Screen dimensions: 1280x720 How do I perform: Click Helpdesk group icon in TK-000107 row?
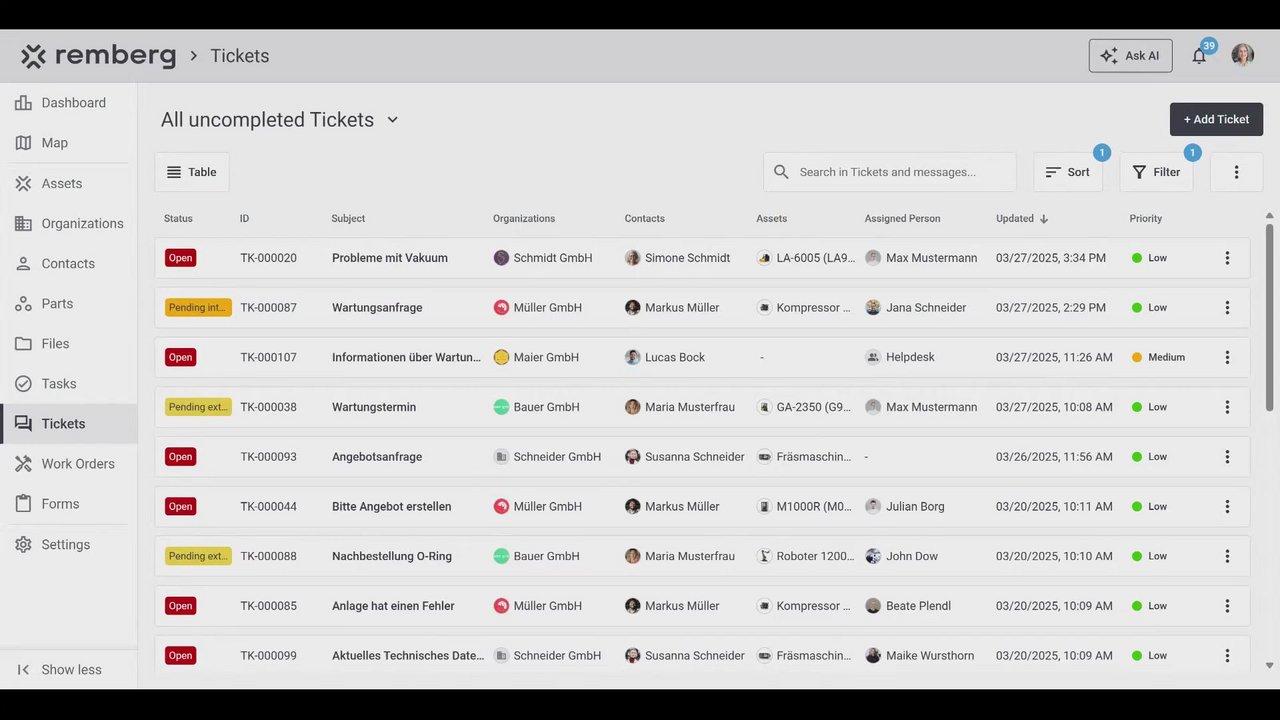873,357
